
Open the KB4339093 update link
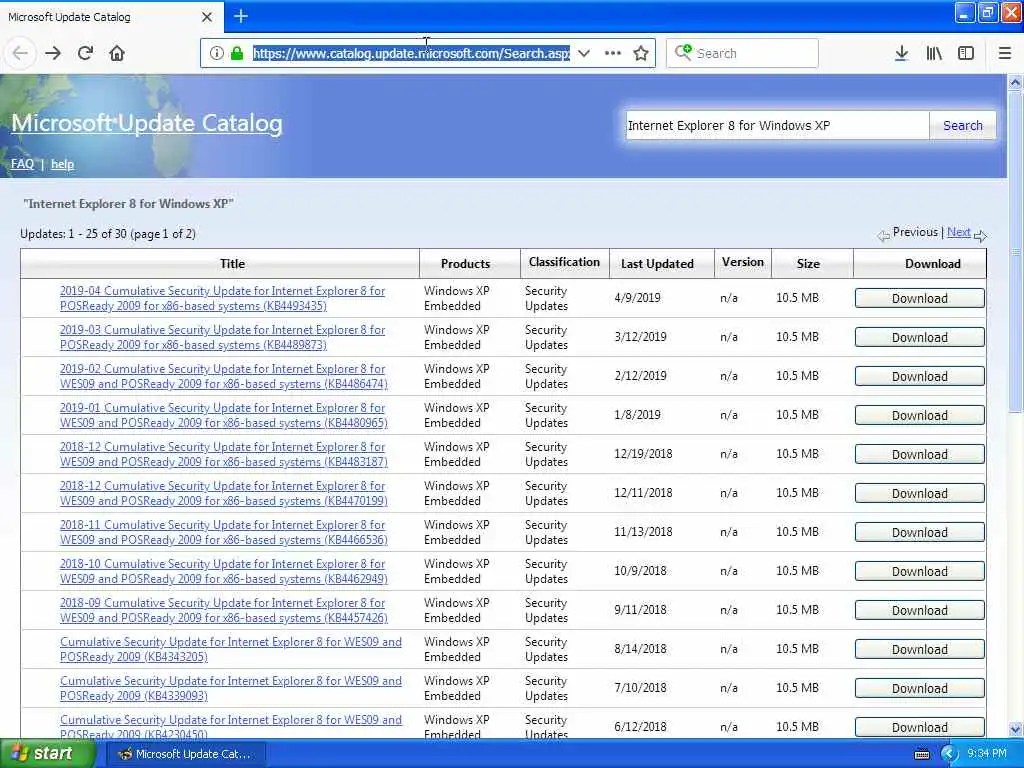pyautogui.click(x=231, y=688)
